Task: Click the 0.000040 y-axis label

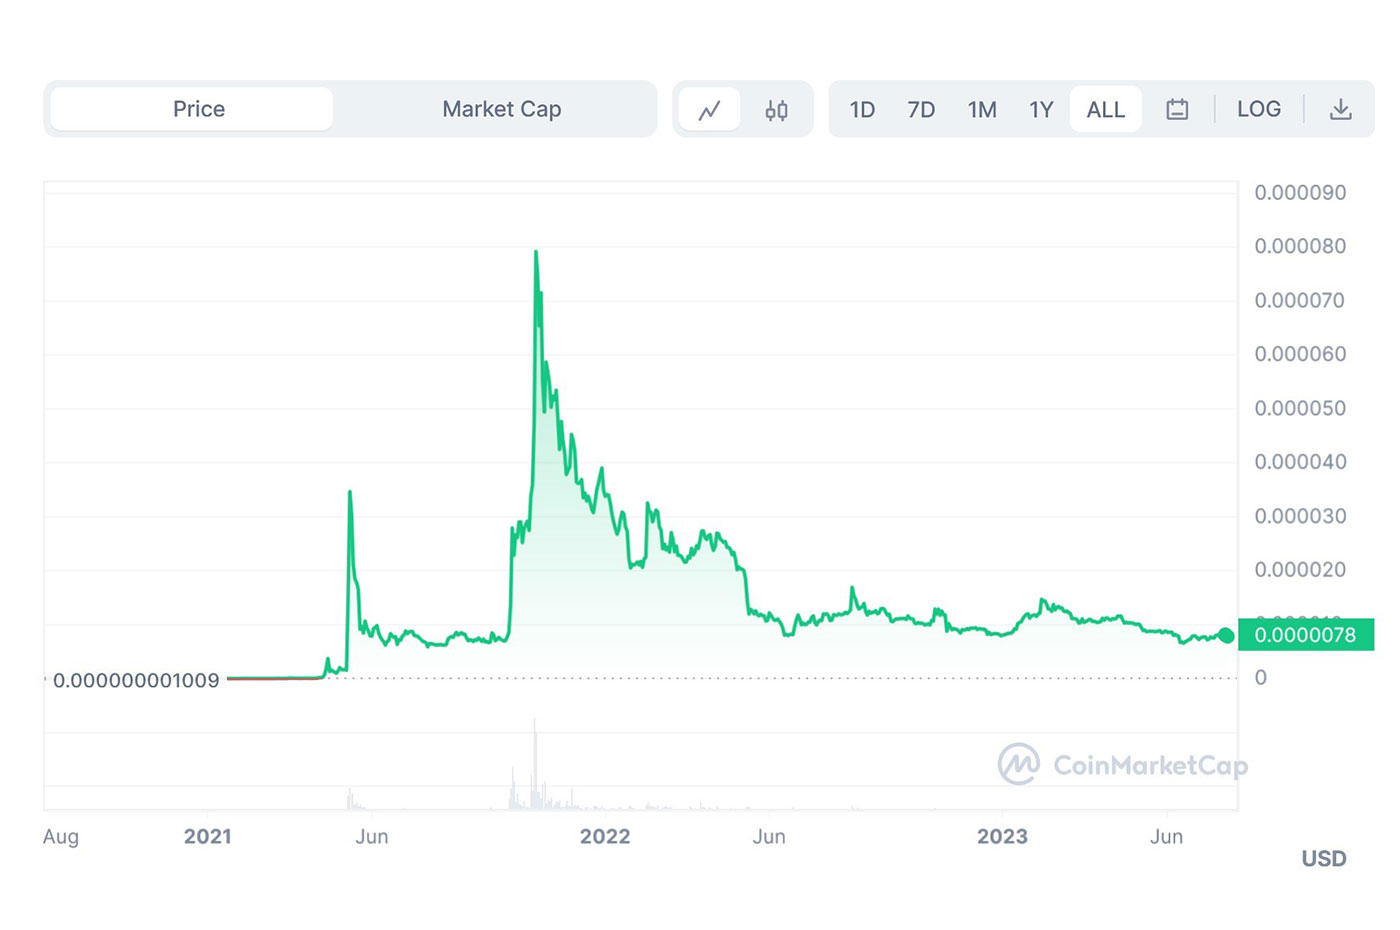Action: 1300,462
